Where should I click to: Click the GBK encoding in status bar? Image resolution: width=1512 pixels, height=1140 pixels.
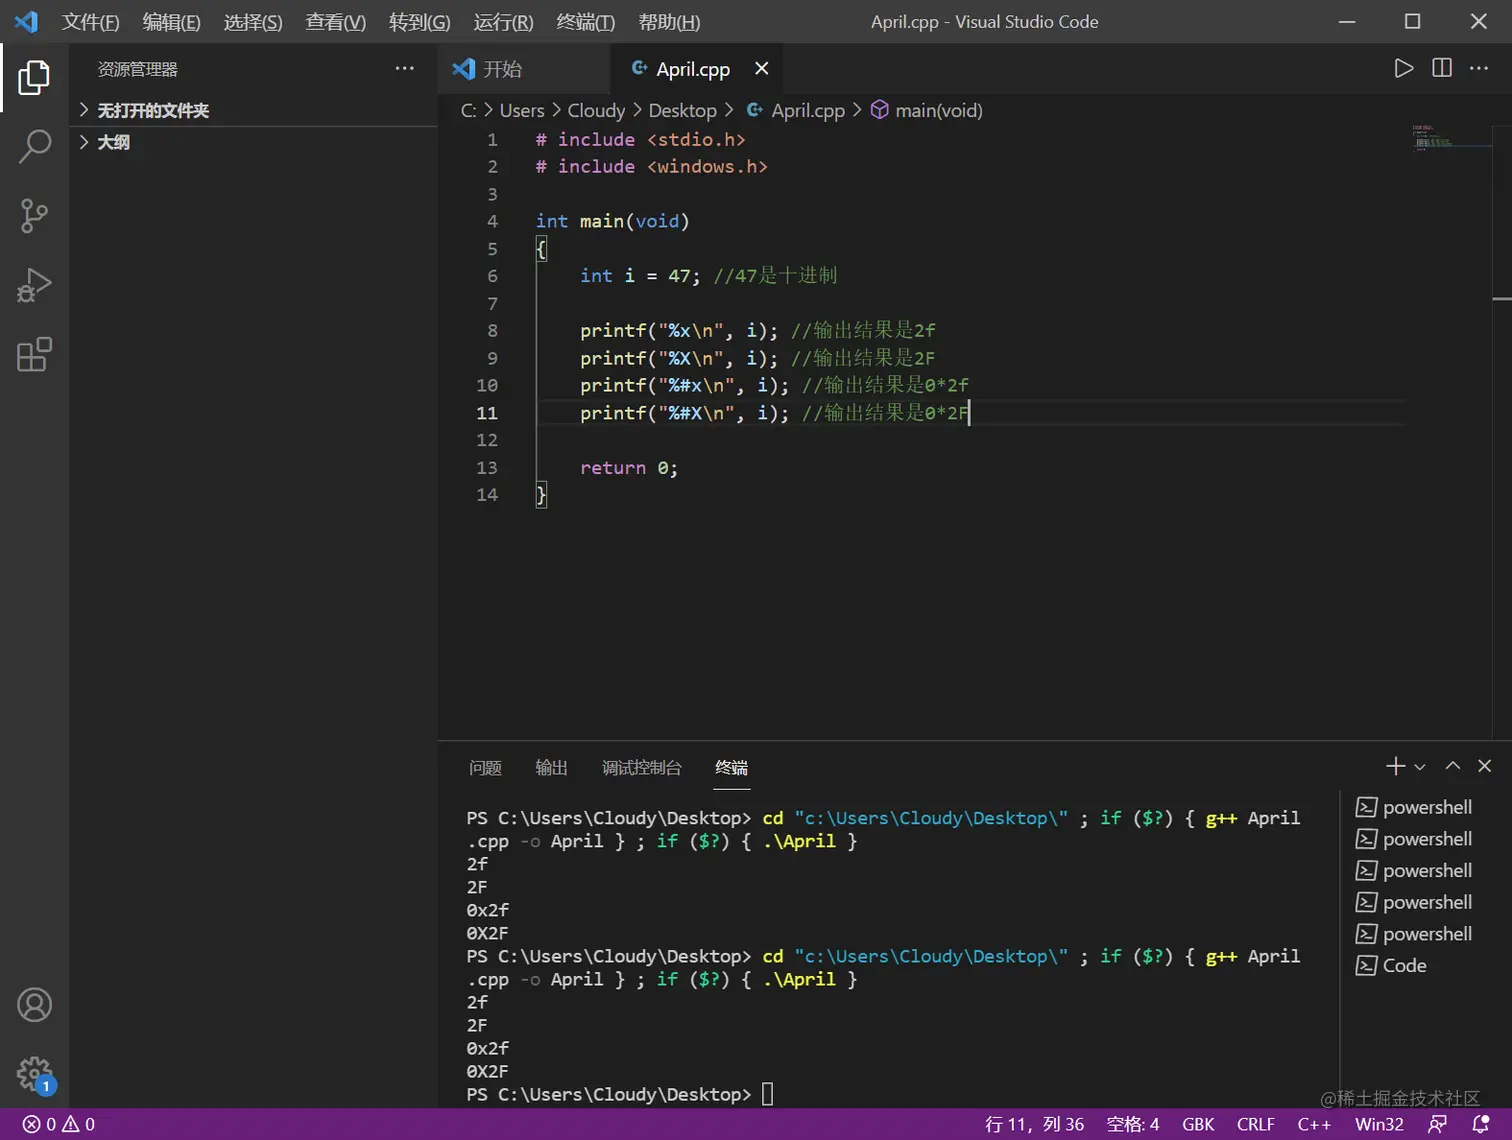coord(1197,1124)
